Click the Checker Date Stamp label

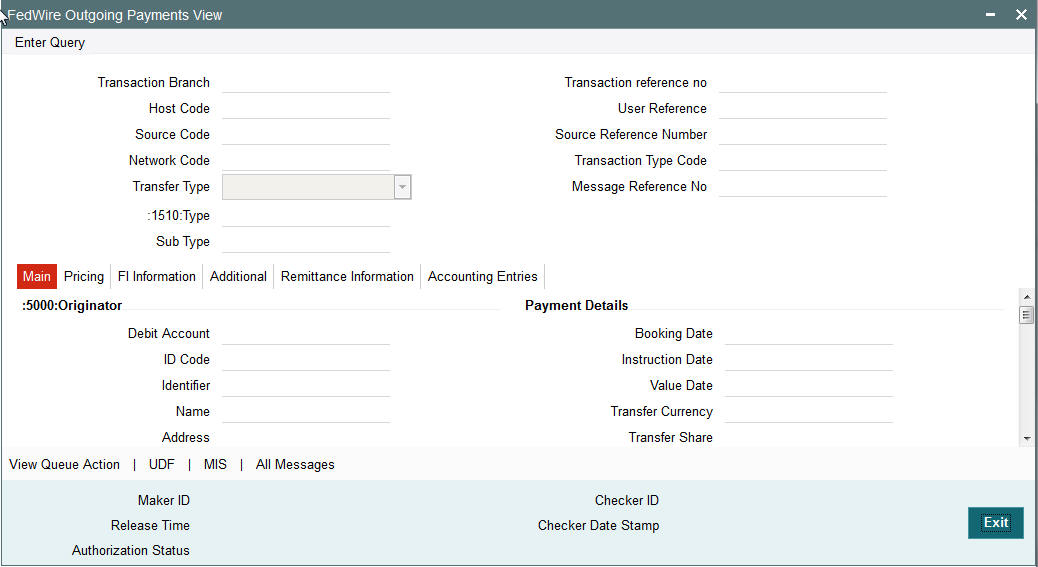[x=598, y=525]
